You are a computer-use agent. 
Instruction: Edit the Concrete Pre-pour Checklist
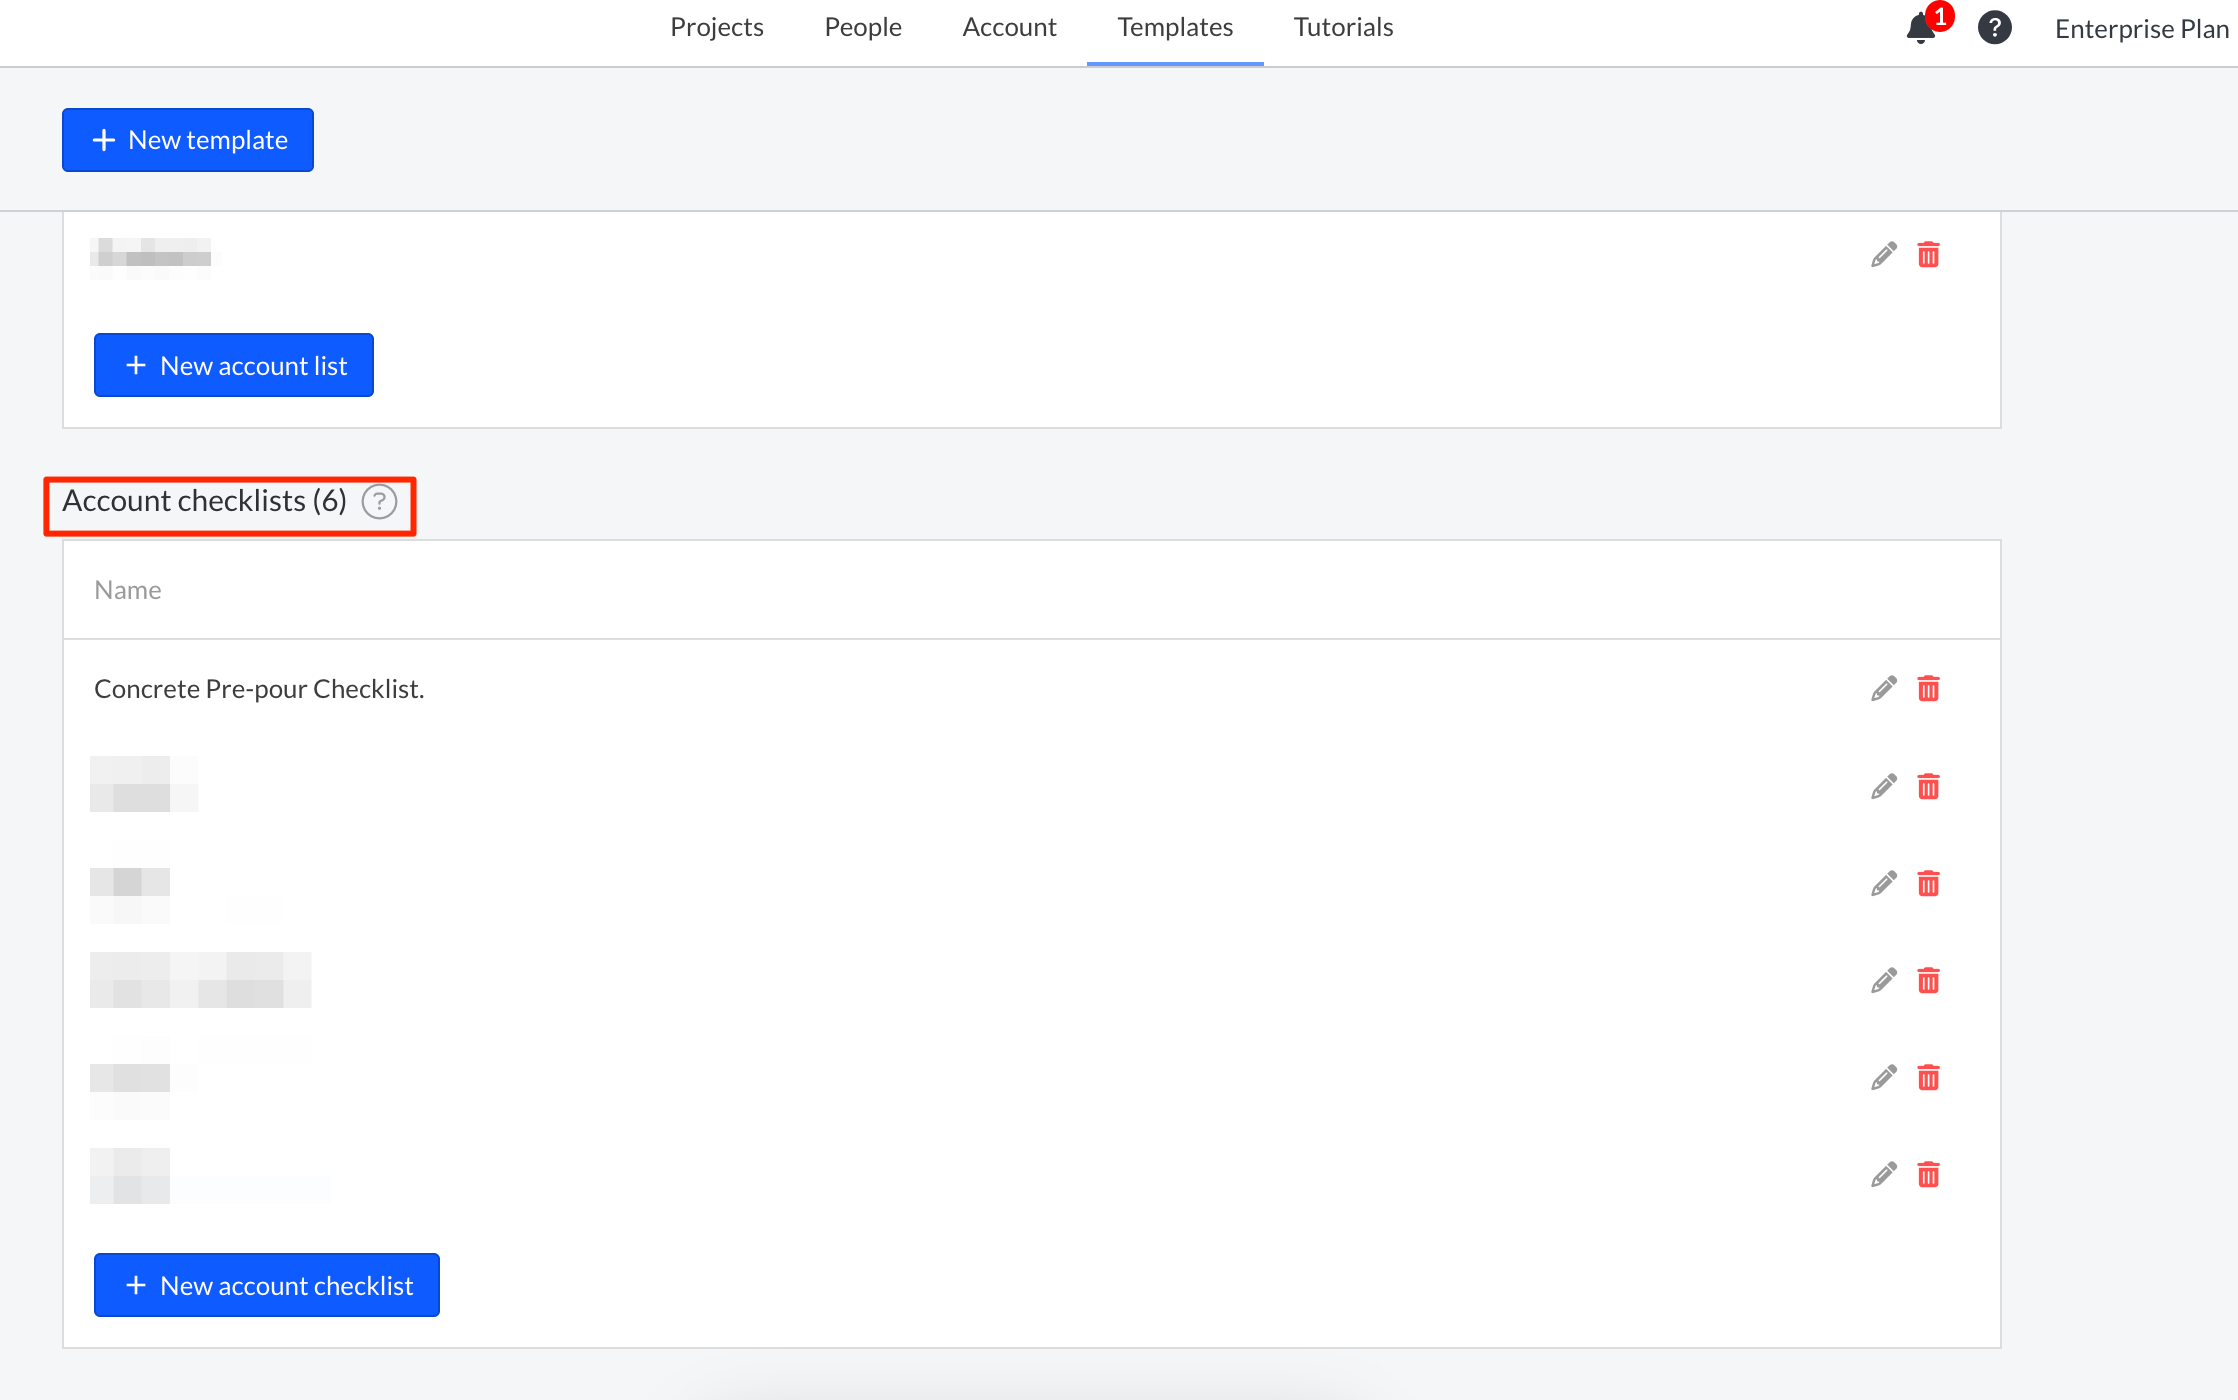pyautogui.click(x=1883, y=688)
